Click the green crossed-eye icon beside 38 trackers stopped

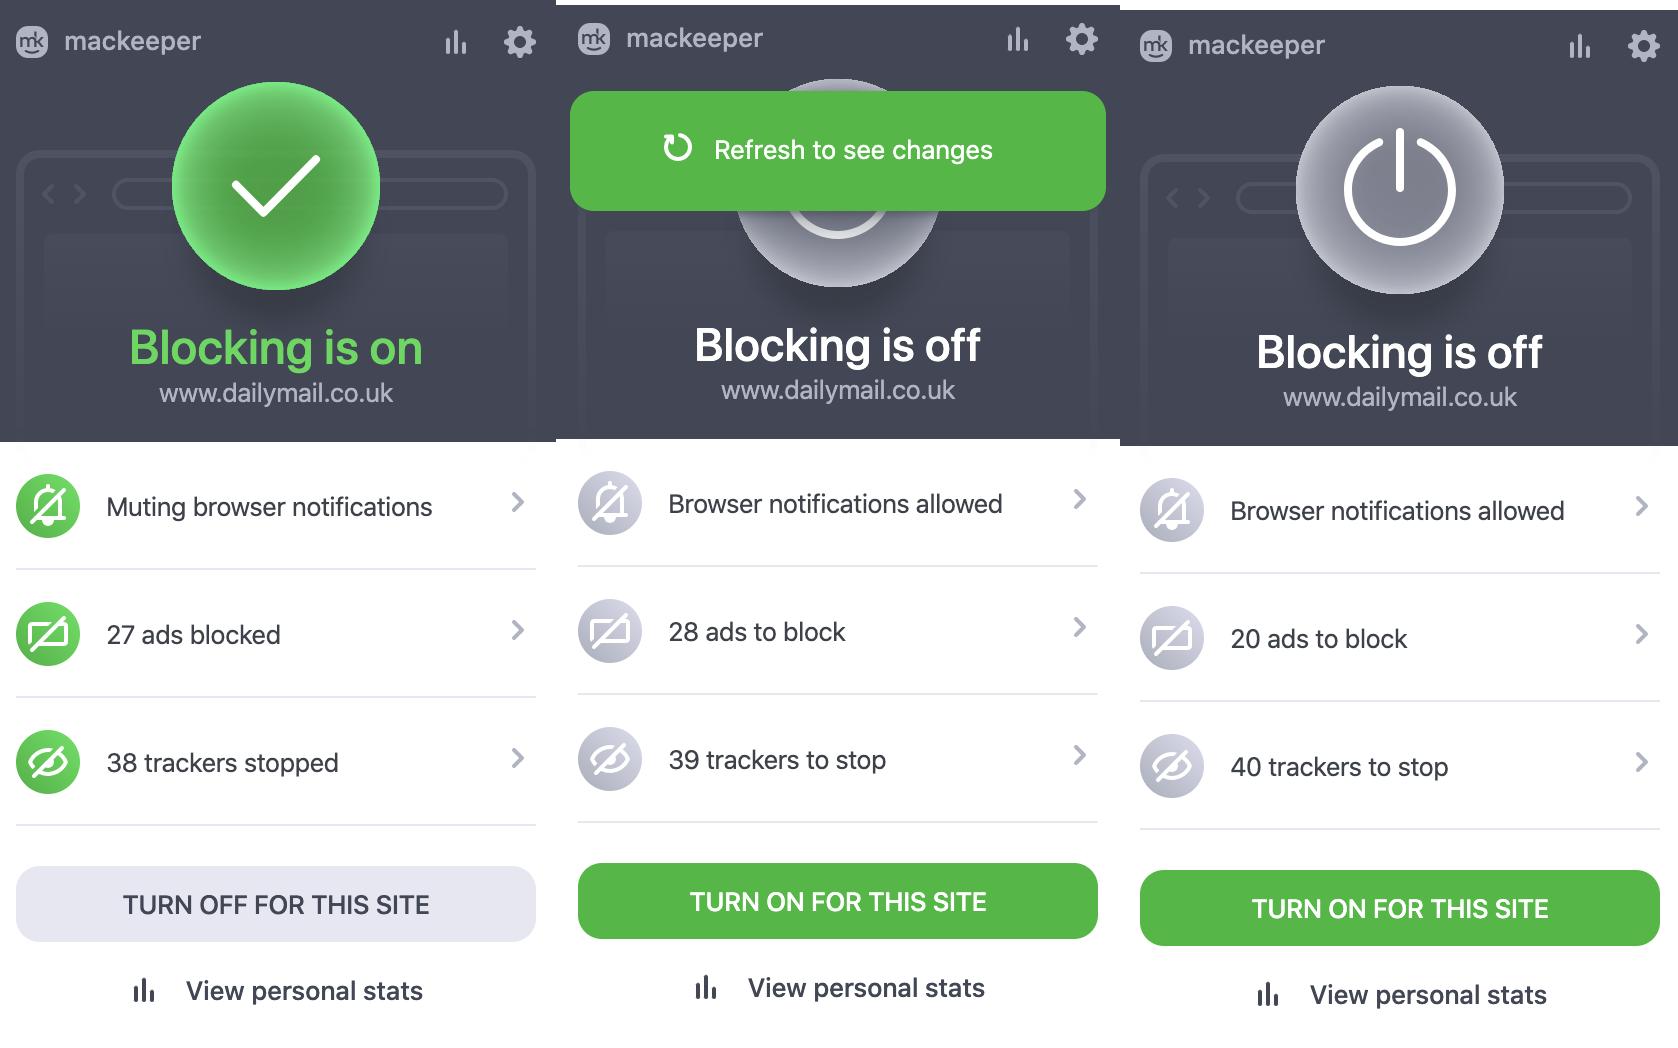pyautogui.click(x=48, y=762)
